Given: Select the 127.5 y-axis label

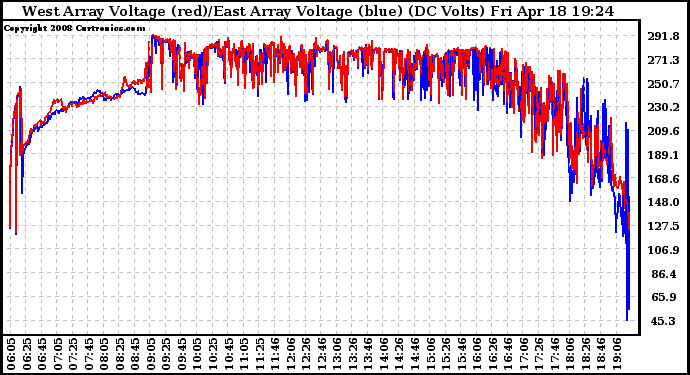Looking at the screenshot, I should coord(663,226).
